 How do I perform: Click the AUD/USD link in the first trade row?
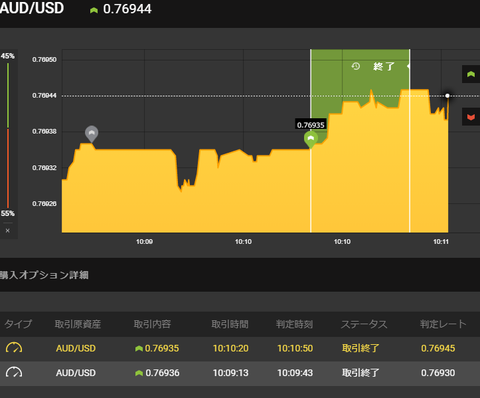(x=76, y=348)
